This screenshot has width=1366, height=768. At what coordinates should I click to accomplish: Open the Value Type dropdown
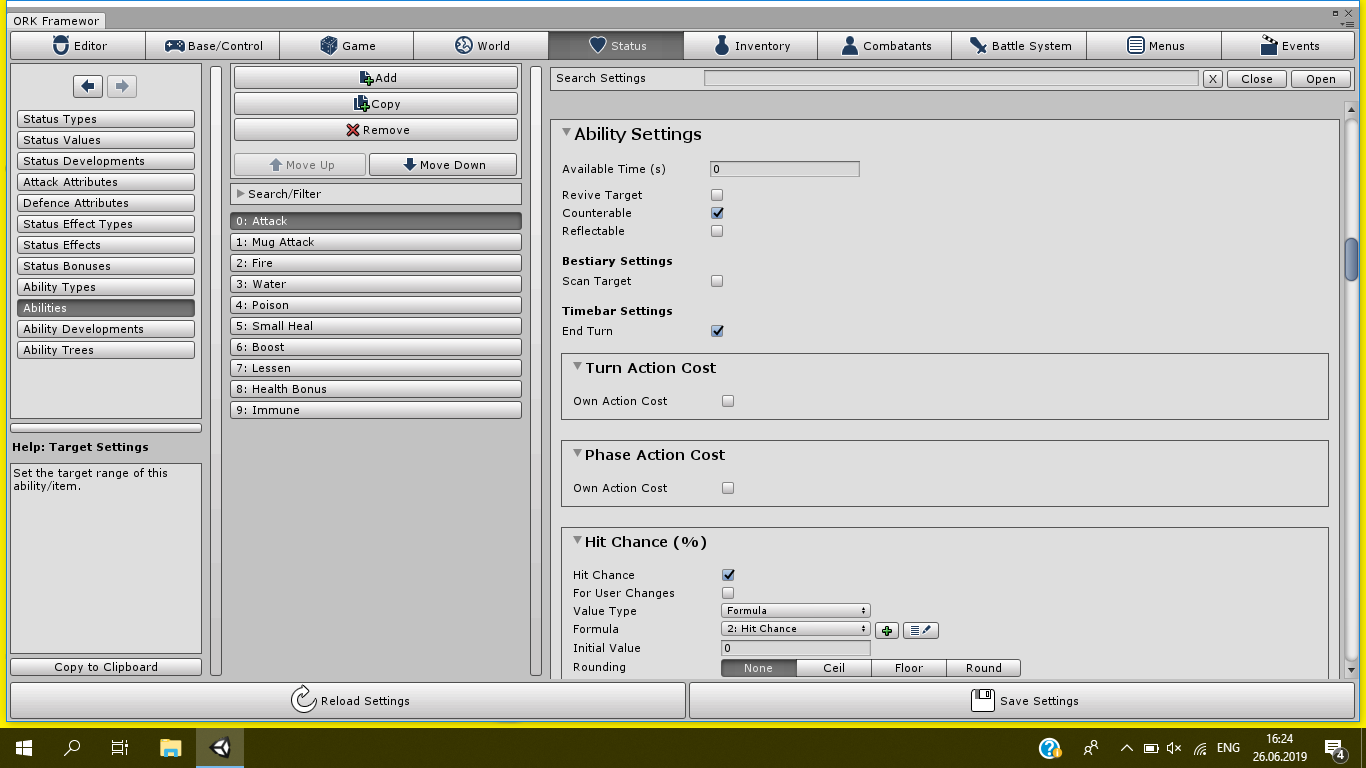(x=796, y=611)
